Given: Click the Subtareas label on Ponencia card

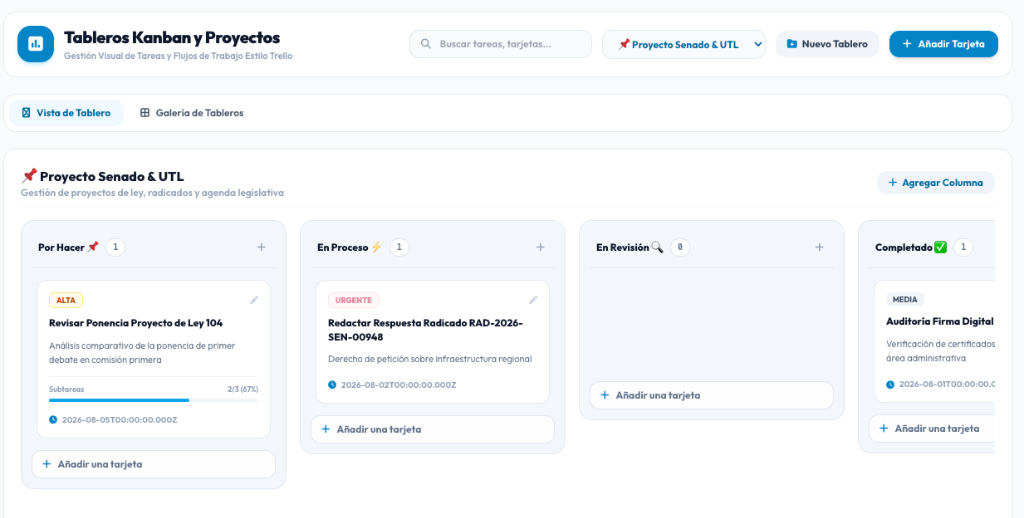Looking at the screenshot, I should point(67,389).
